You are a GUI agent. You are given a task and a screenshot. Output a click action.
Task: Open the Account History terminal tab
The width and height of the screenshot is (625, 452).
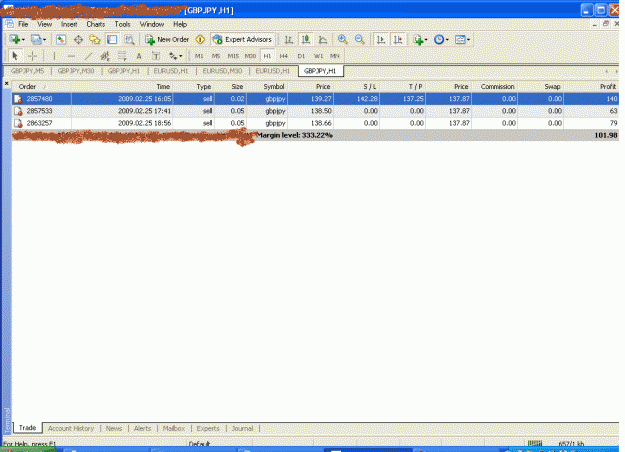(x=71, y=428)
